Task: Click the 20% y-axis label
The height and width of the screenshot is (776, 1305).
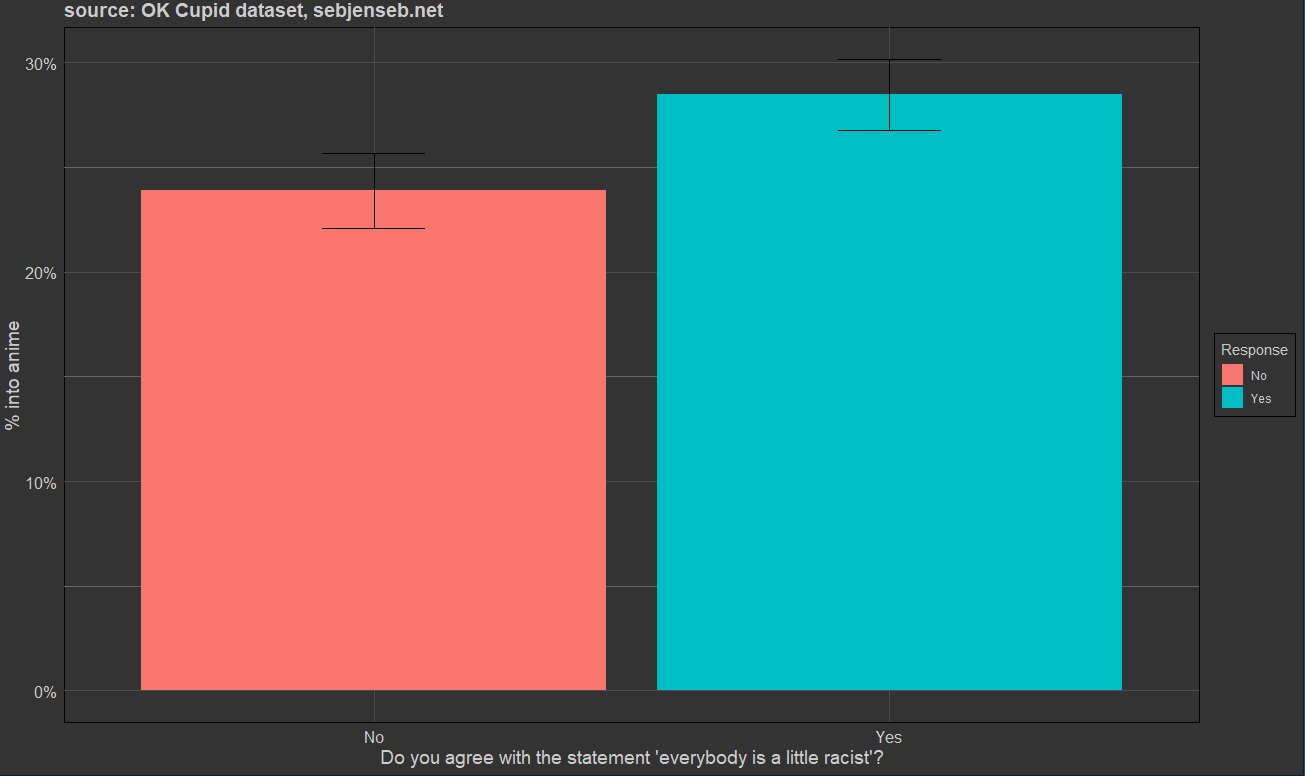Action: [x=42, y=273]
